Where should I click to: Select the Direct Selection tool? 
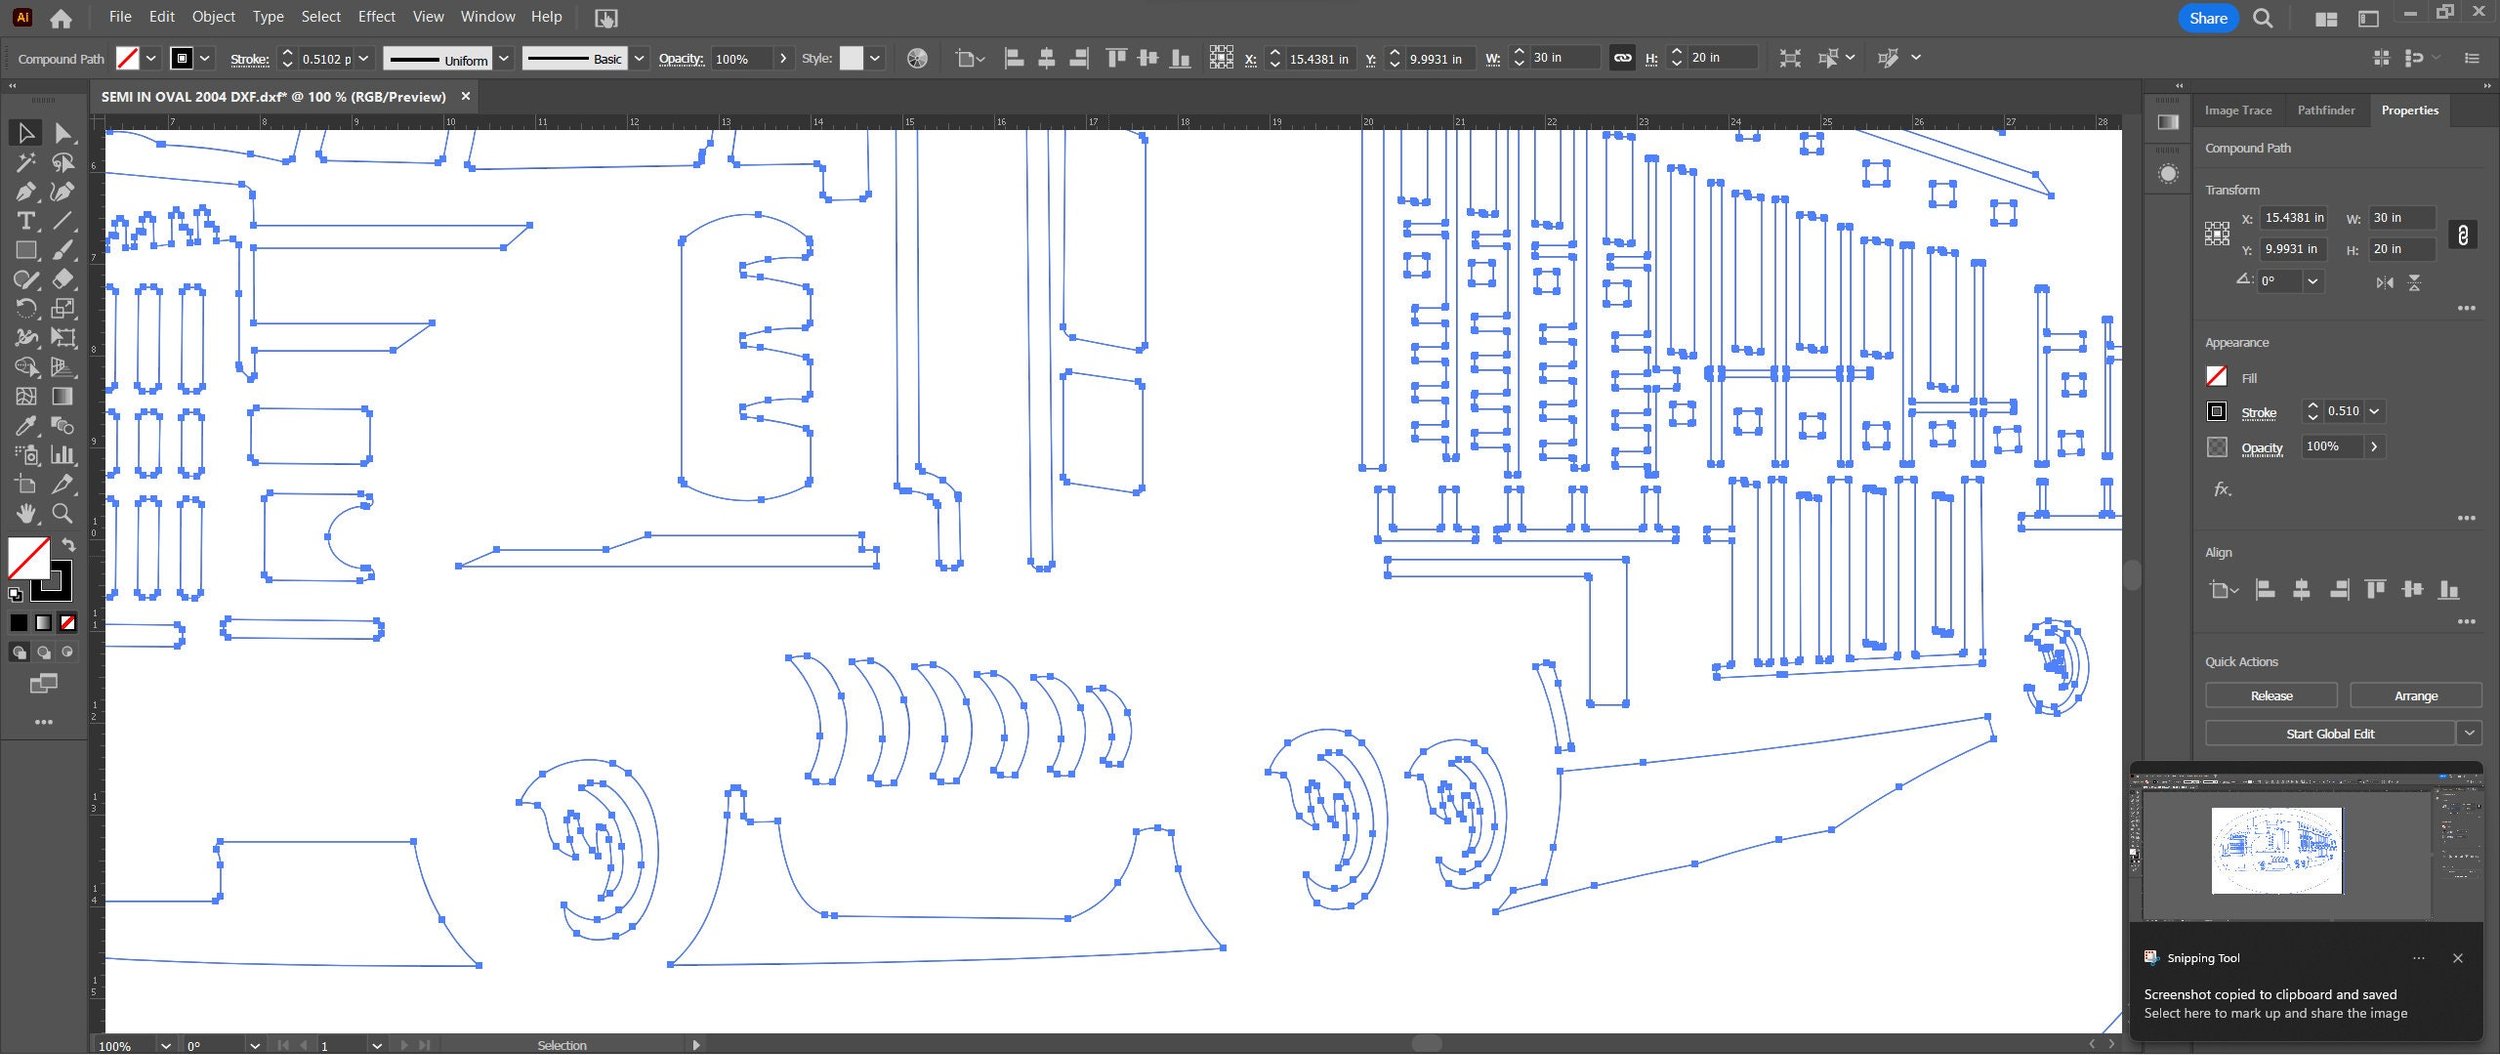63,132
